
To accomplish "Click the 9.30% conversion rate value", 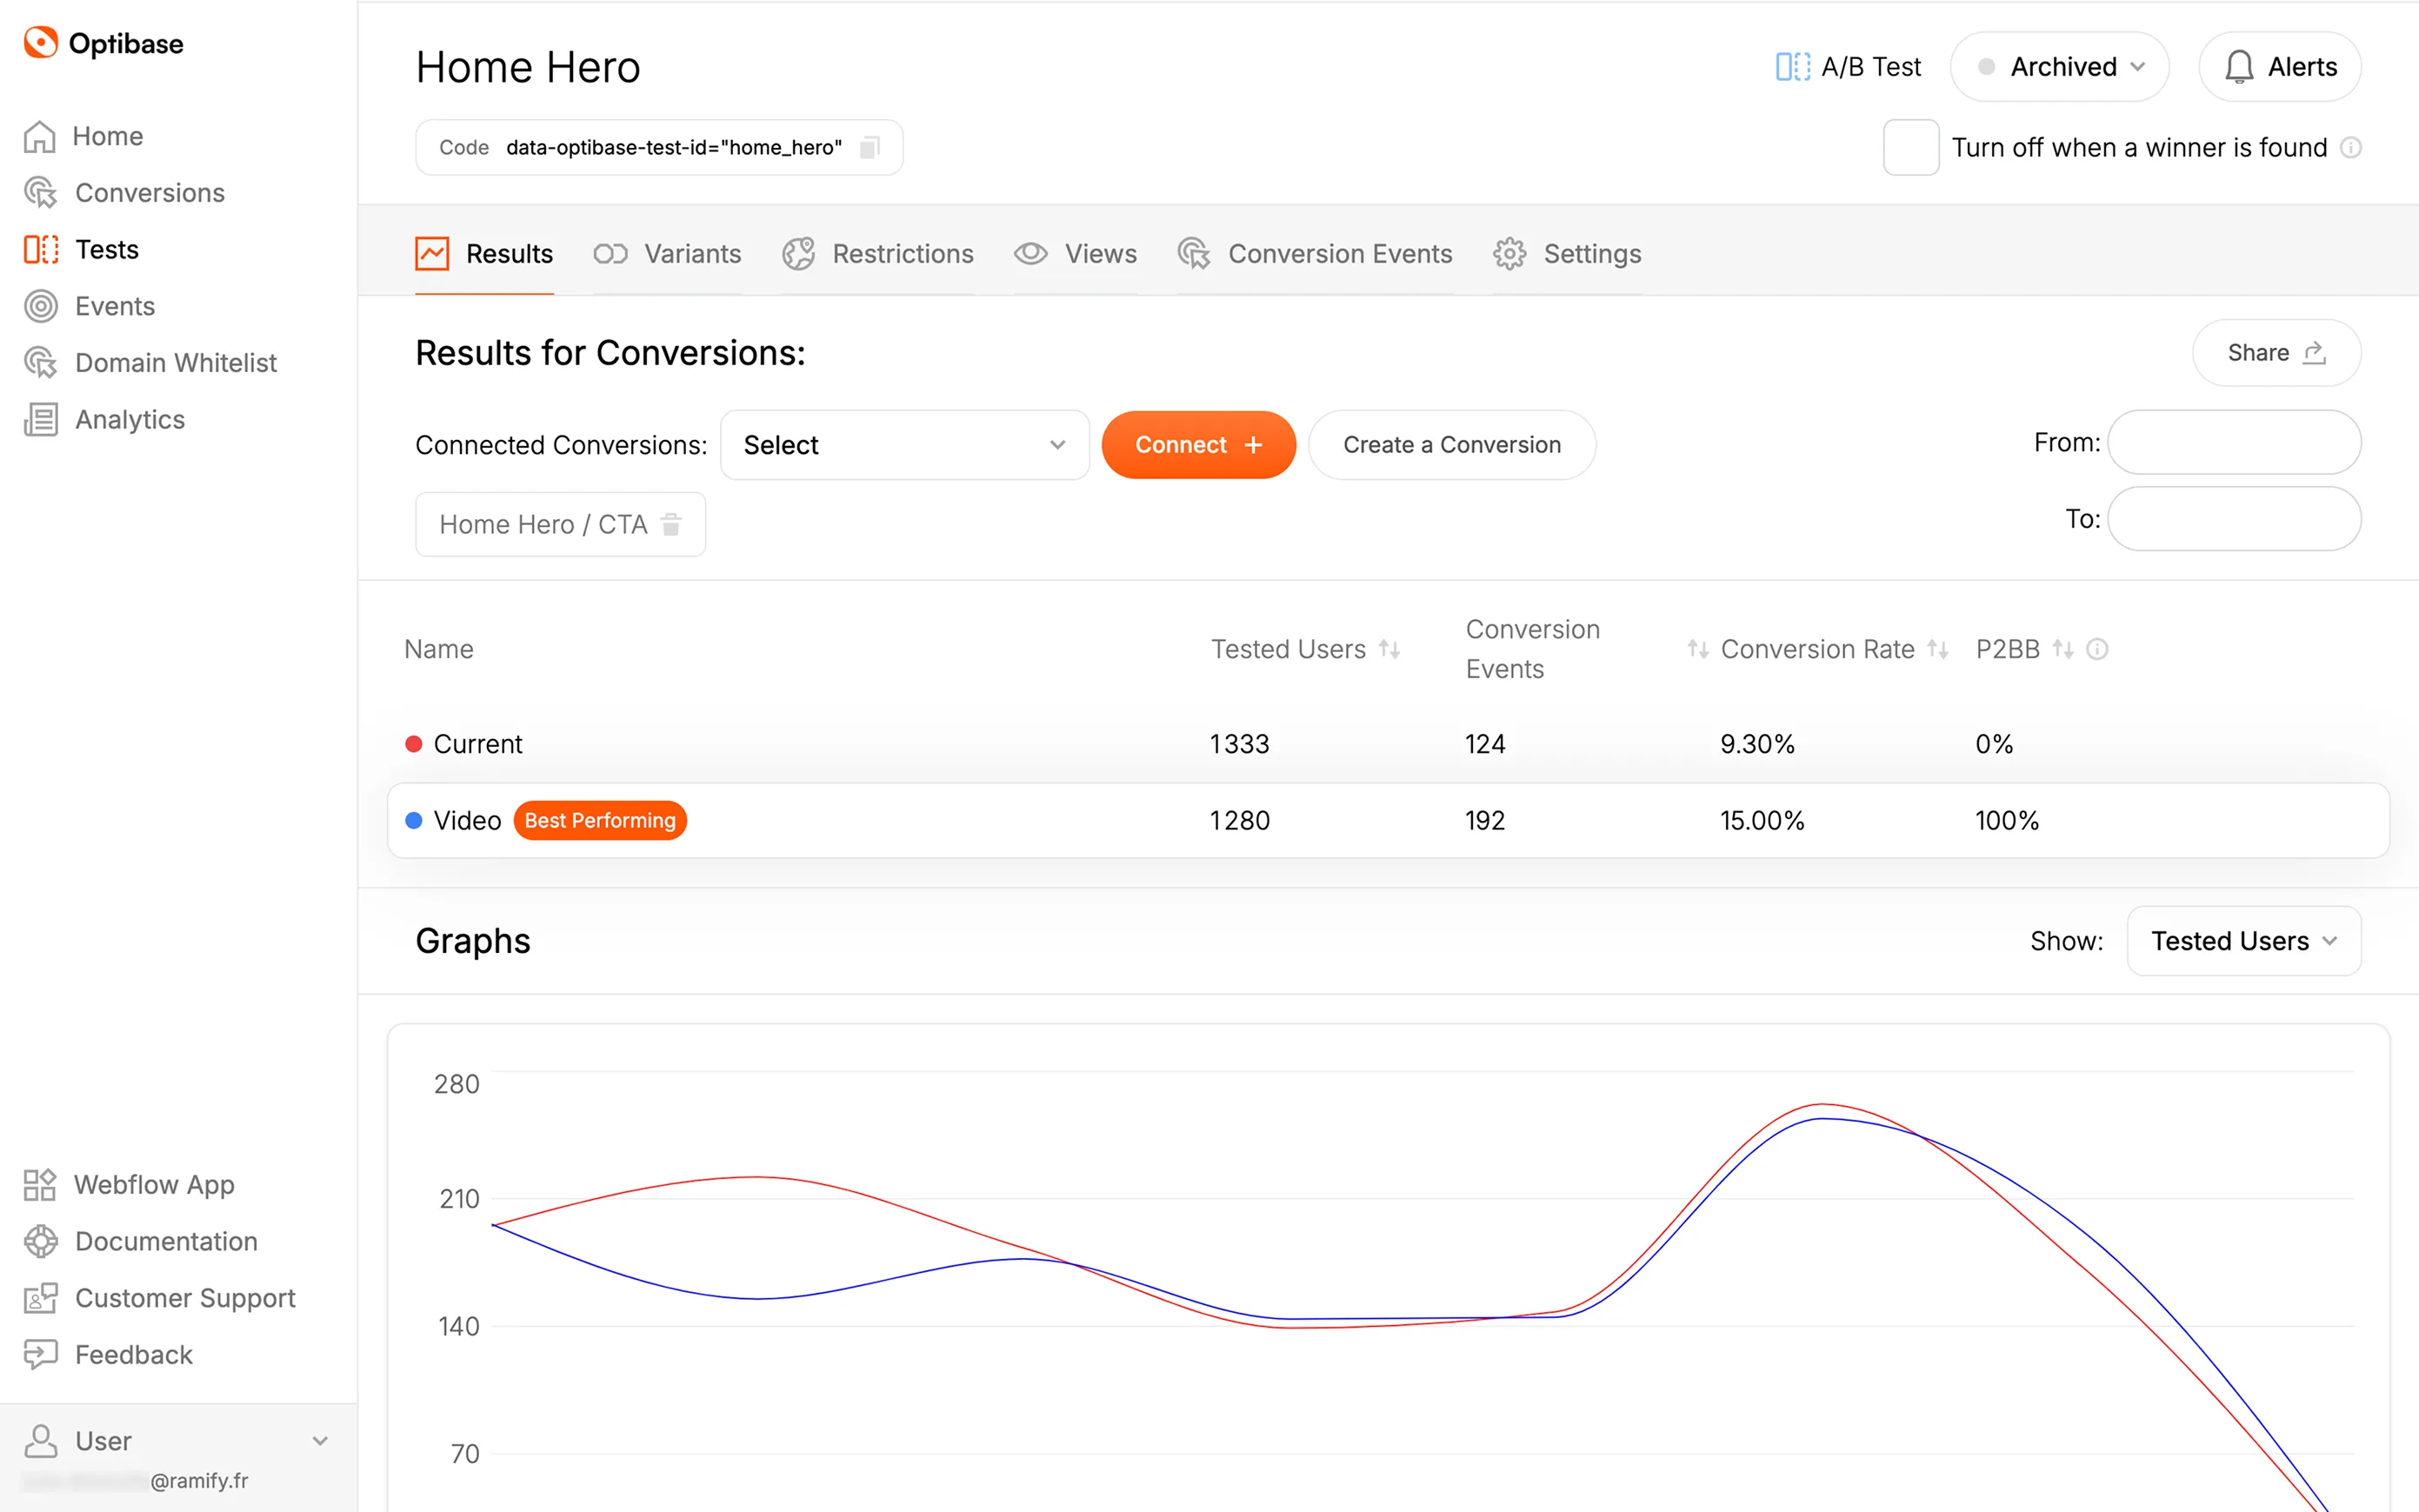I will 1757,744.
